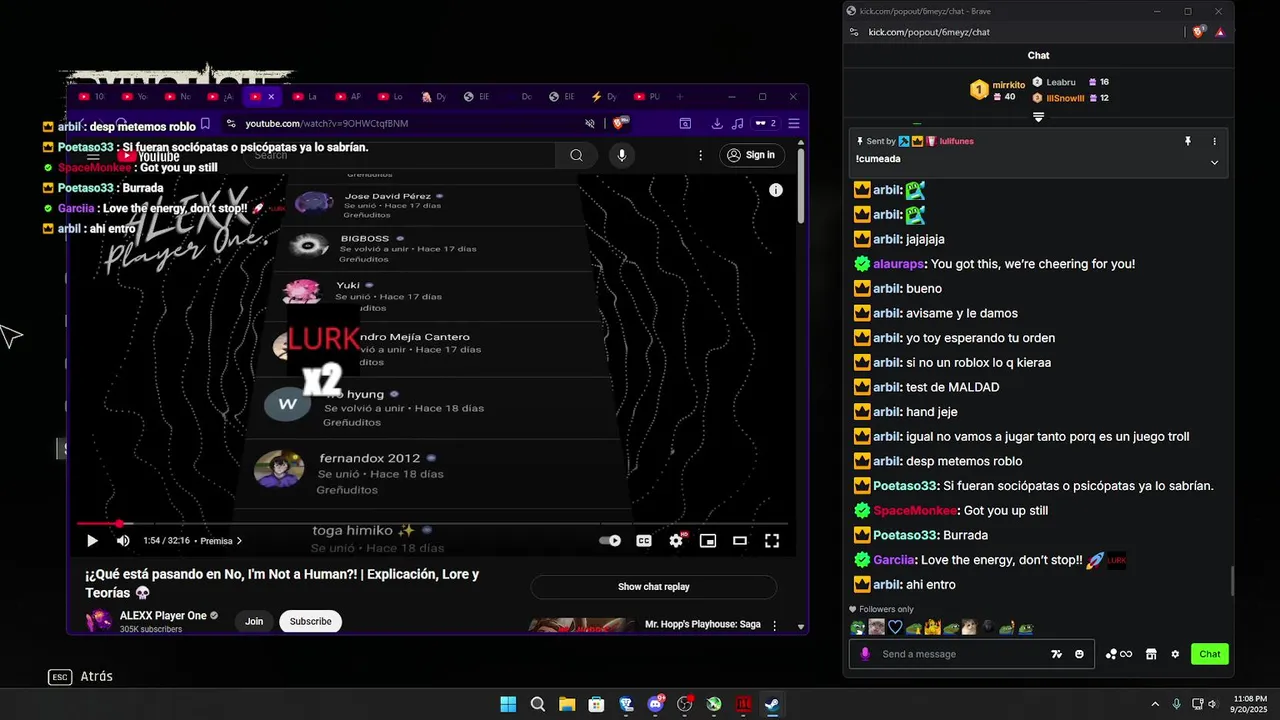Click the purple microphone icon in chat
This screenshot has width=1280, height=720.
coord(865,654)
